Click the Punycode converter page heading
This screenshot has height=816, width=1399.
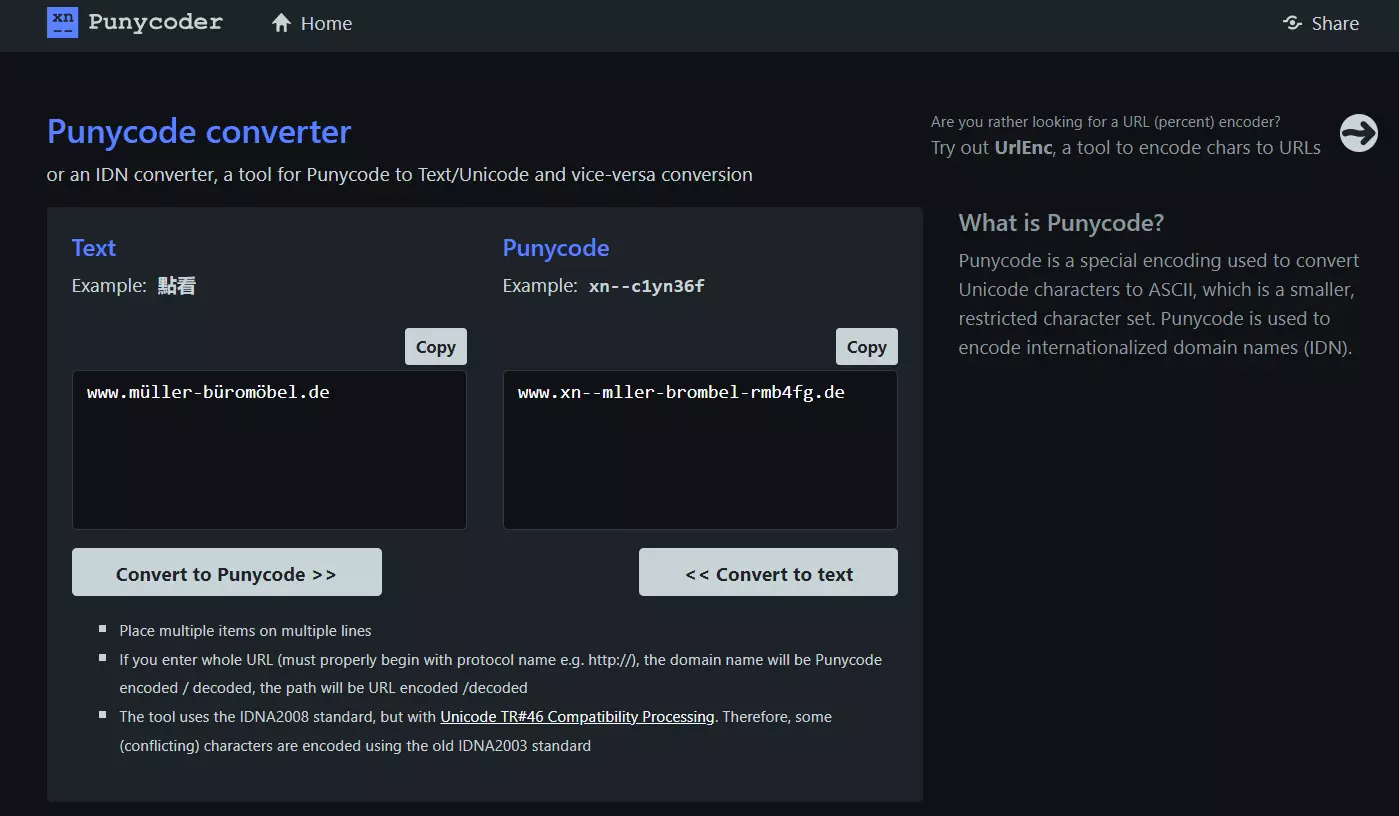coord(198,131)
